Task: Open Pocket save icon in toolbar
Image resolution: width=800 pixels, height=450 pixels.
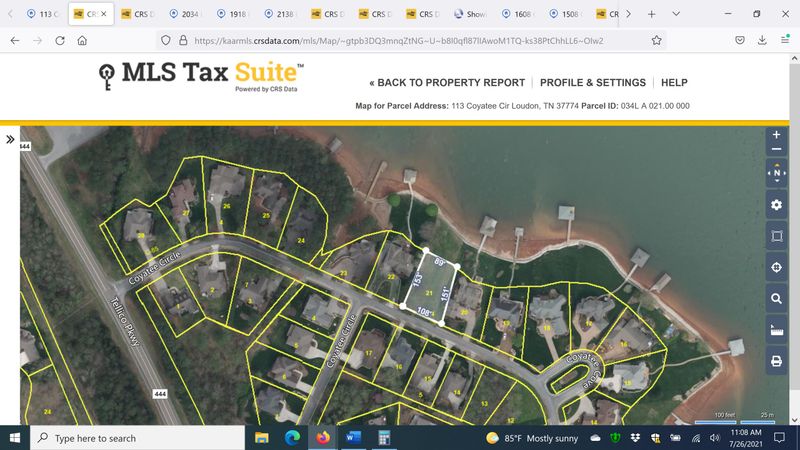Action: [740, 40]
